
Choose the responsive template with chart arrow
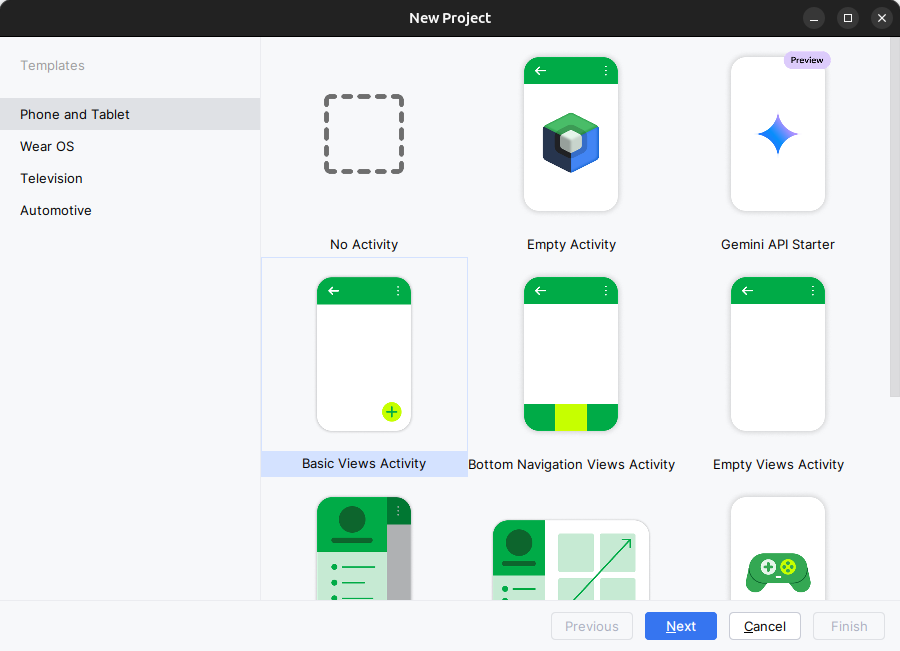pyautogui.click(x=571, y=560)
